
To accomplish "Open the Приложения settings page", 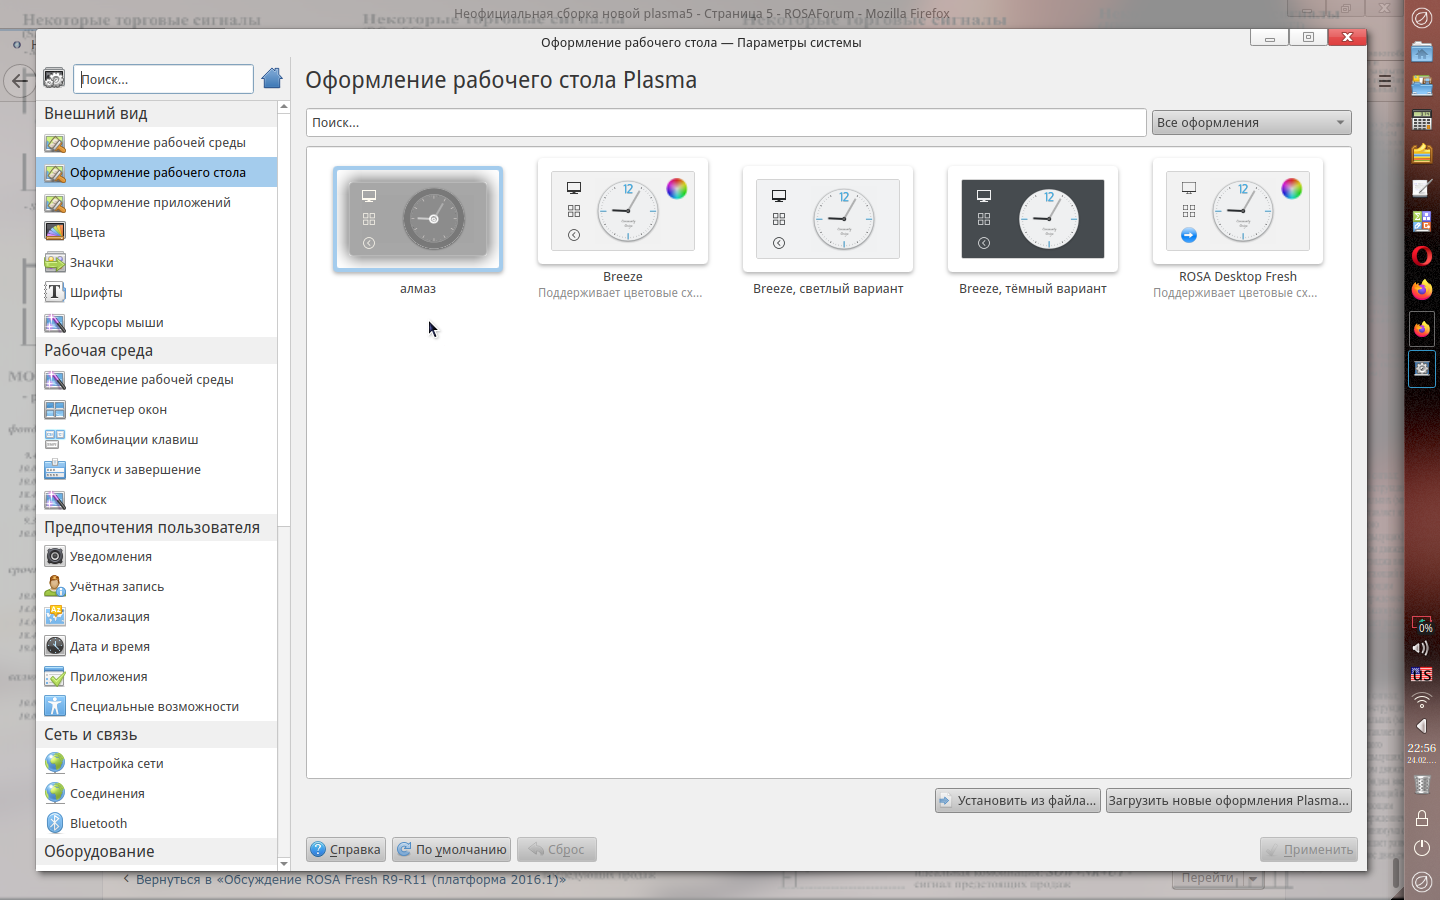I will coord(157,676).
